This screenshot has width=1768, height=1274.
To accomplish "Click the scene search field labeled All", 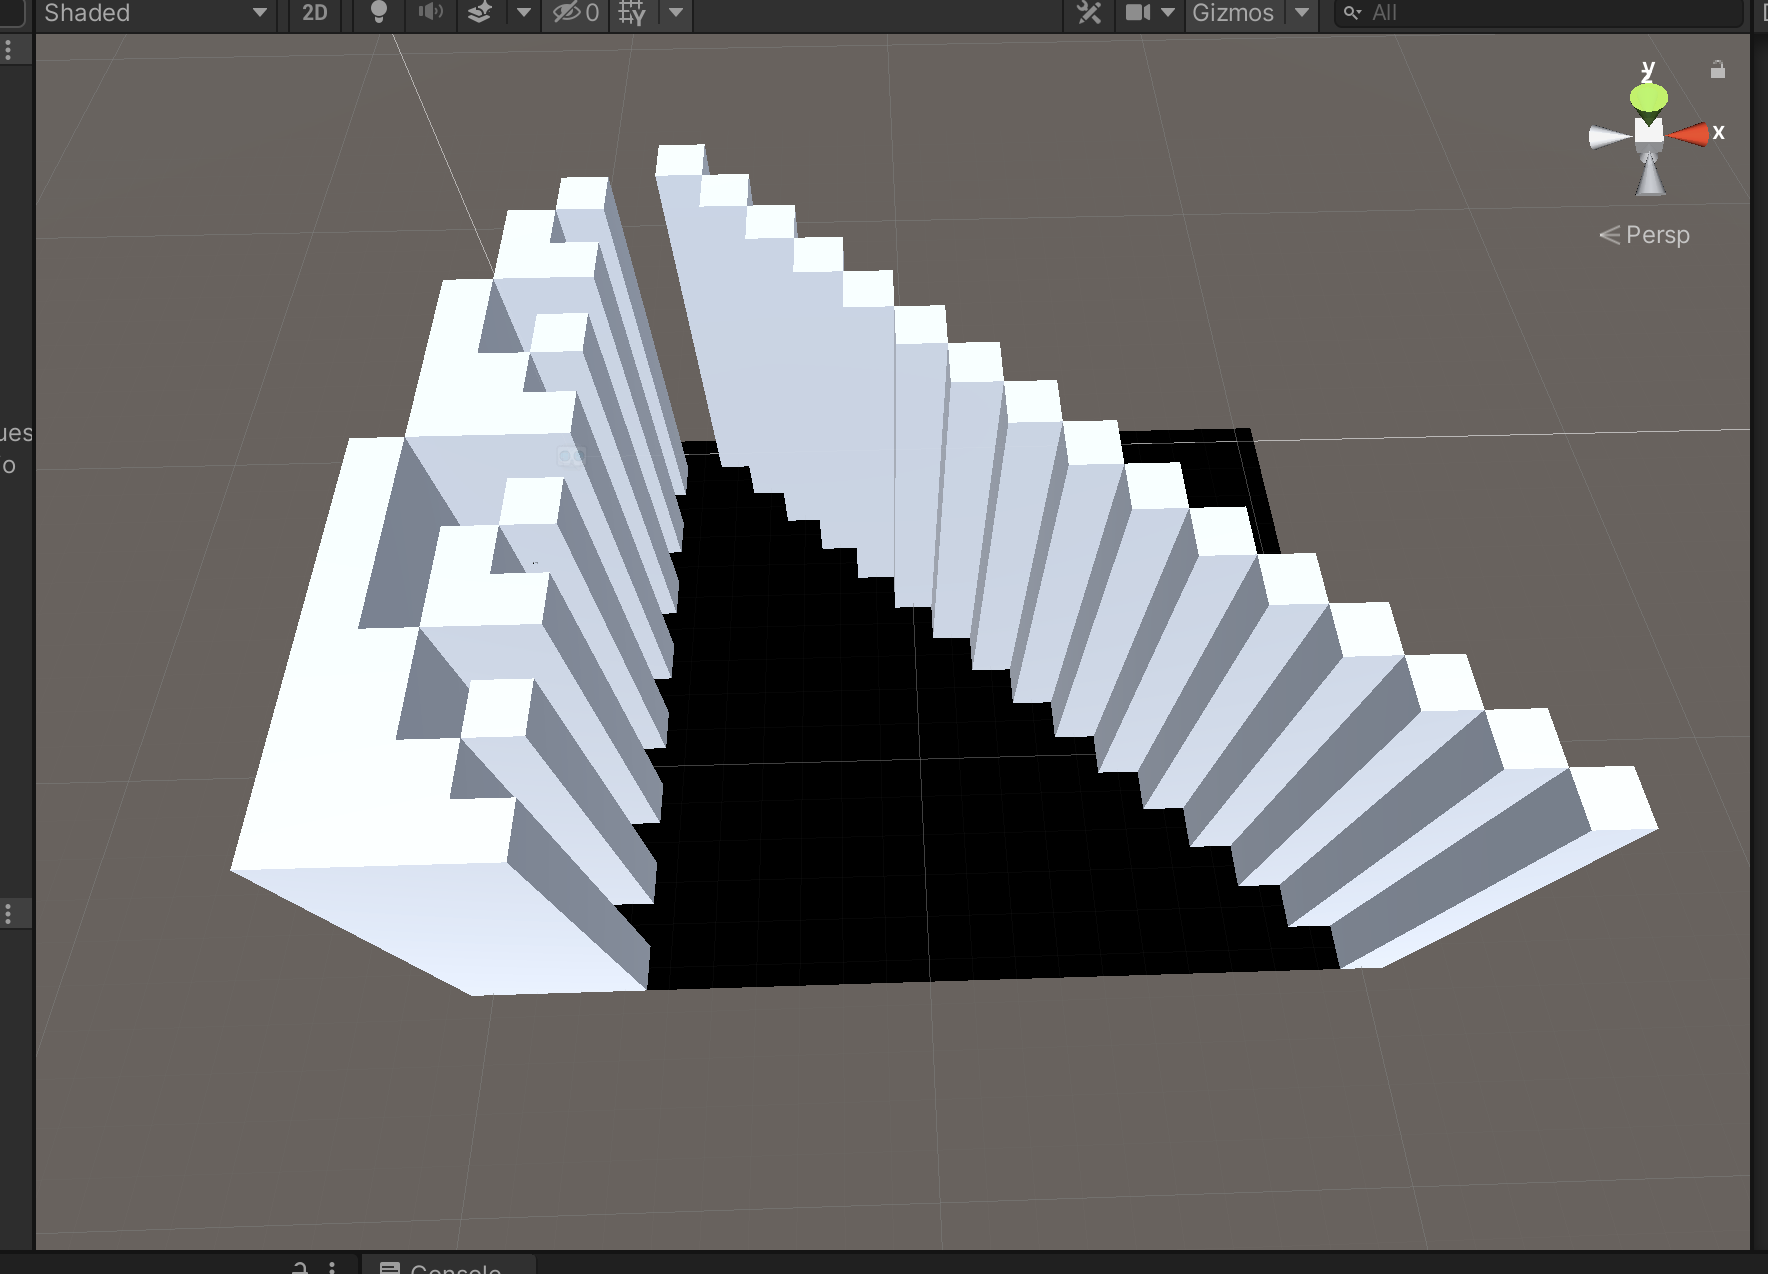I will [1540, 13].
